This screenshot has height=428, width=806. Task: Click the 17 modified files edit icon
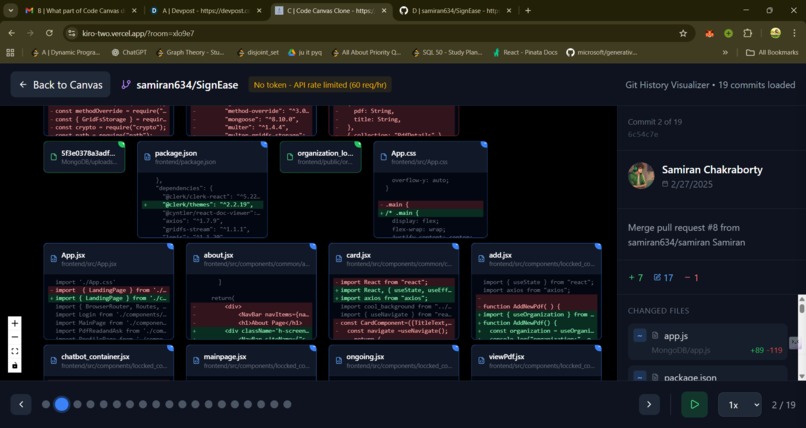657,277
